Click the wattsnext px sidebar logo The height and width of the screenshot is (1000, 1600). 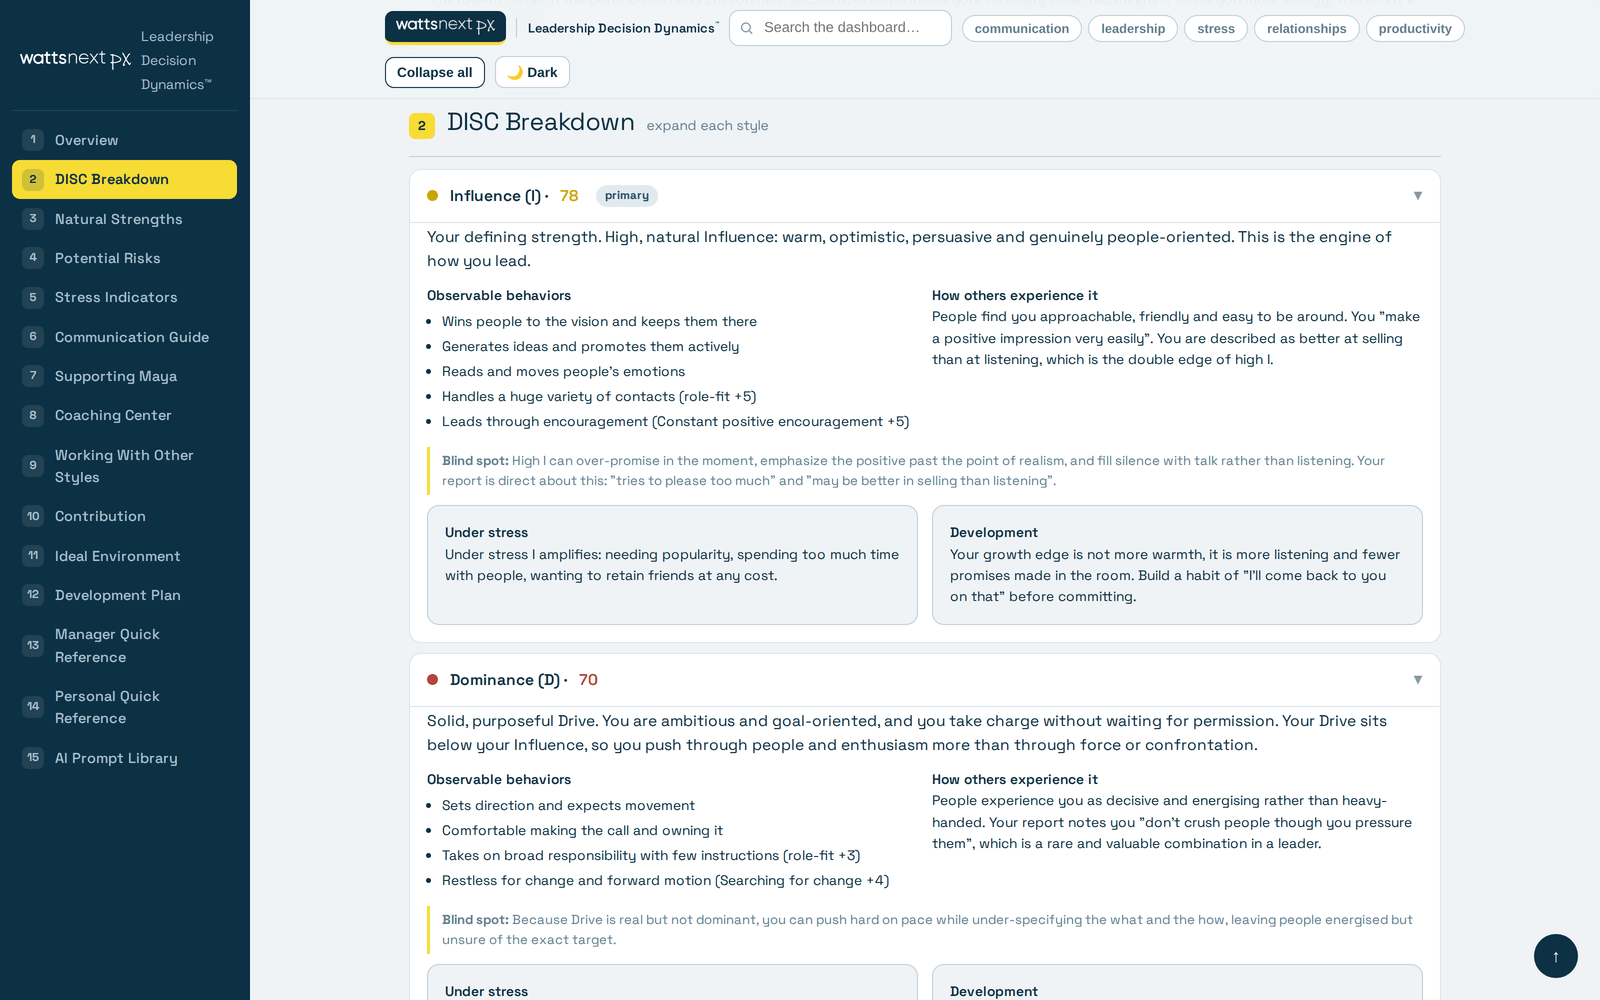pyautogui.click(x=75, y=60)
